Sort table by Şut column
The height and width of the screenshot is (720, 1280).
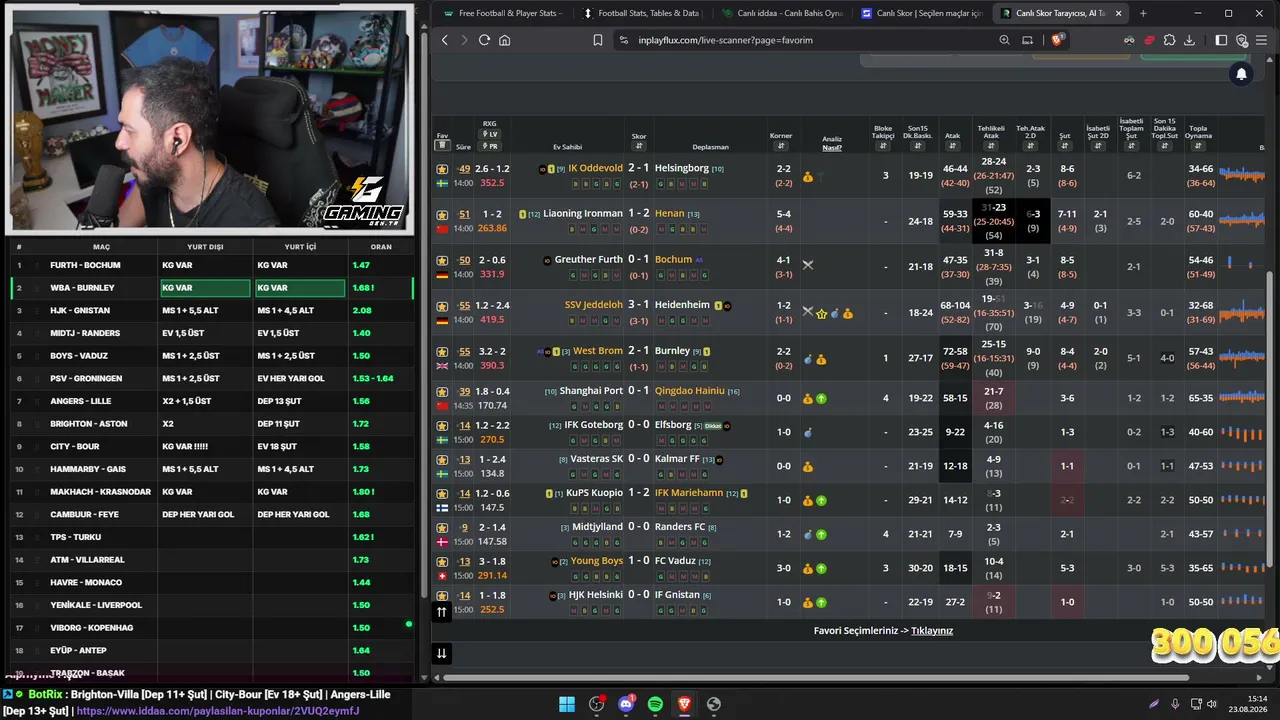(1065, 146)
